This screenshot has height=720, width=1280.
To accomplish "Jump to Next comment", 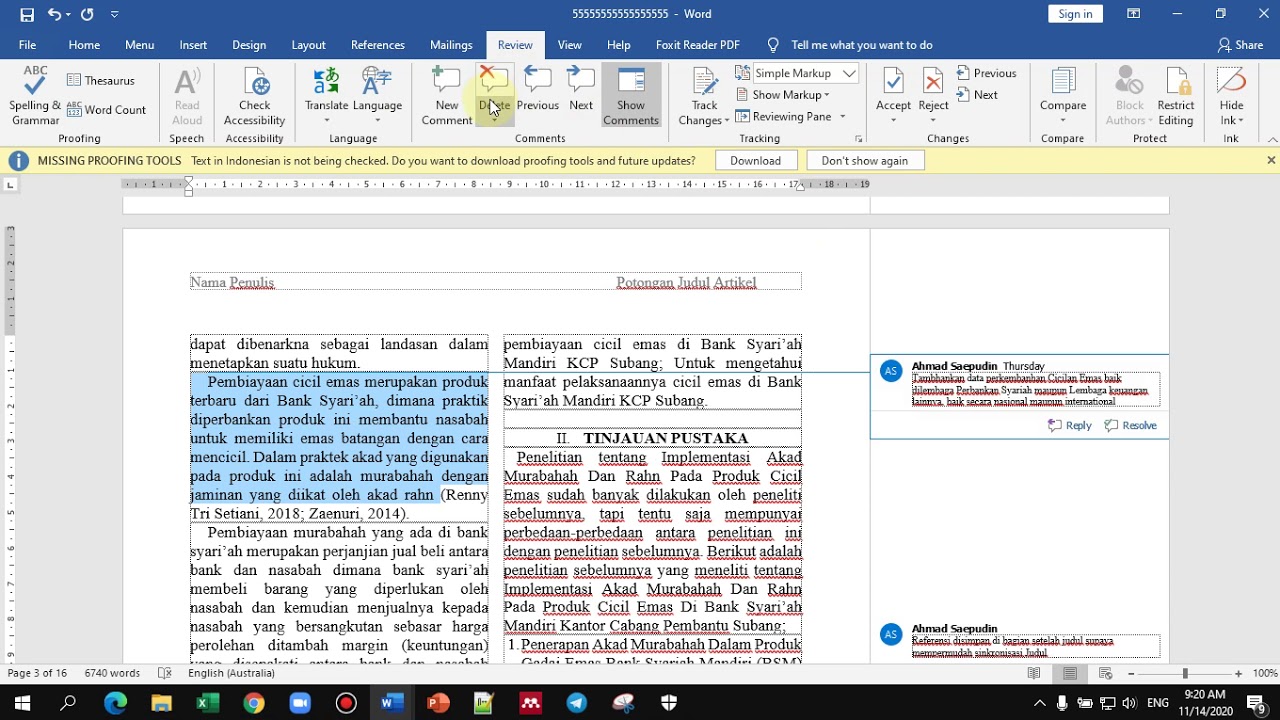I will [x=581, y=90].
